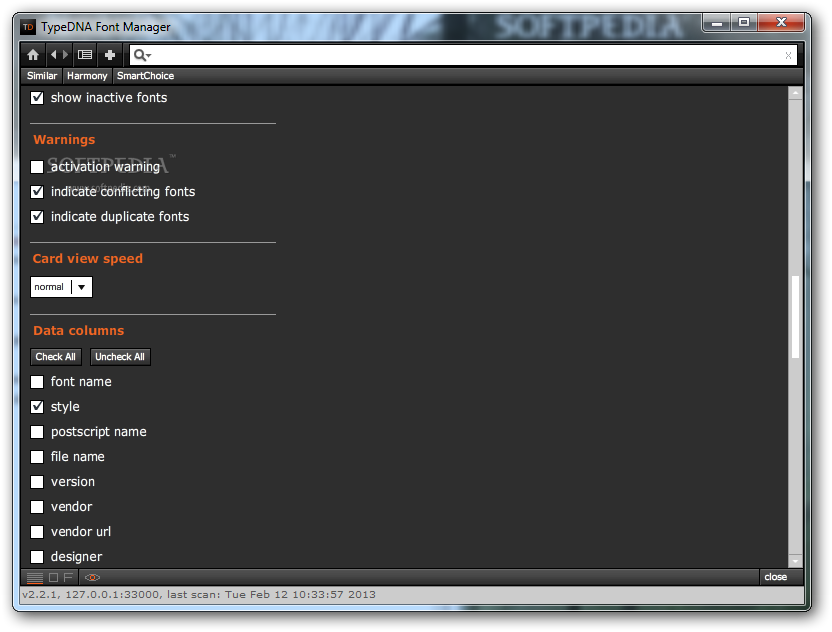The height and width of the screenshot is (632, 832).
Task: Disable indicate conflicting fonts
Action: [37, 192]
